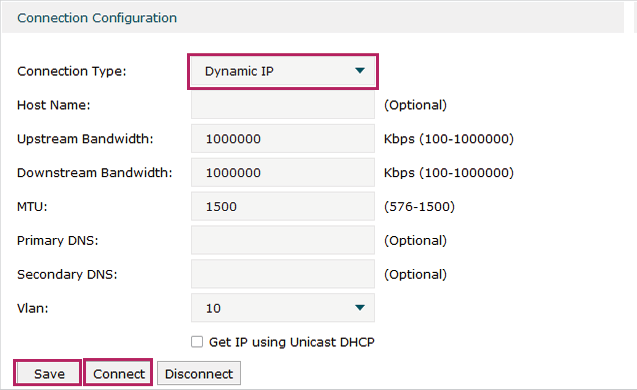
Task: Click the Save button
Action: [48, 373]
